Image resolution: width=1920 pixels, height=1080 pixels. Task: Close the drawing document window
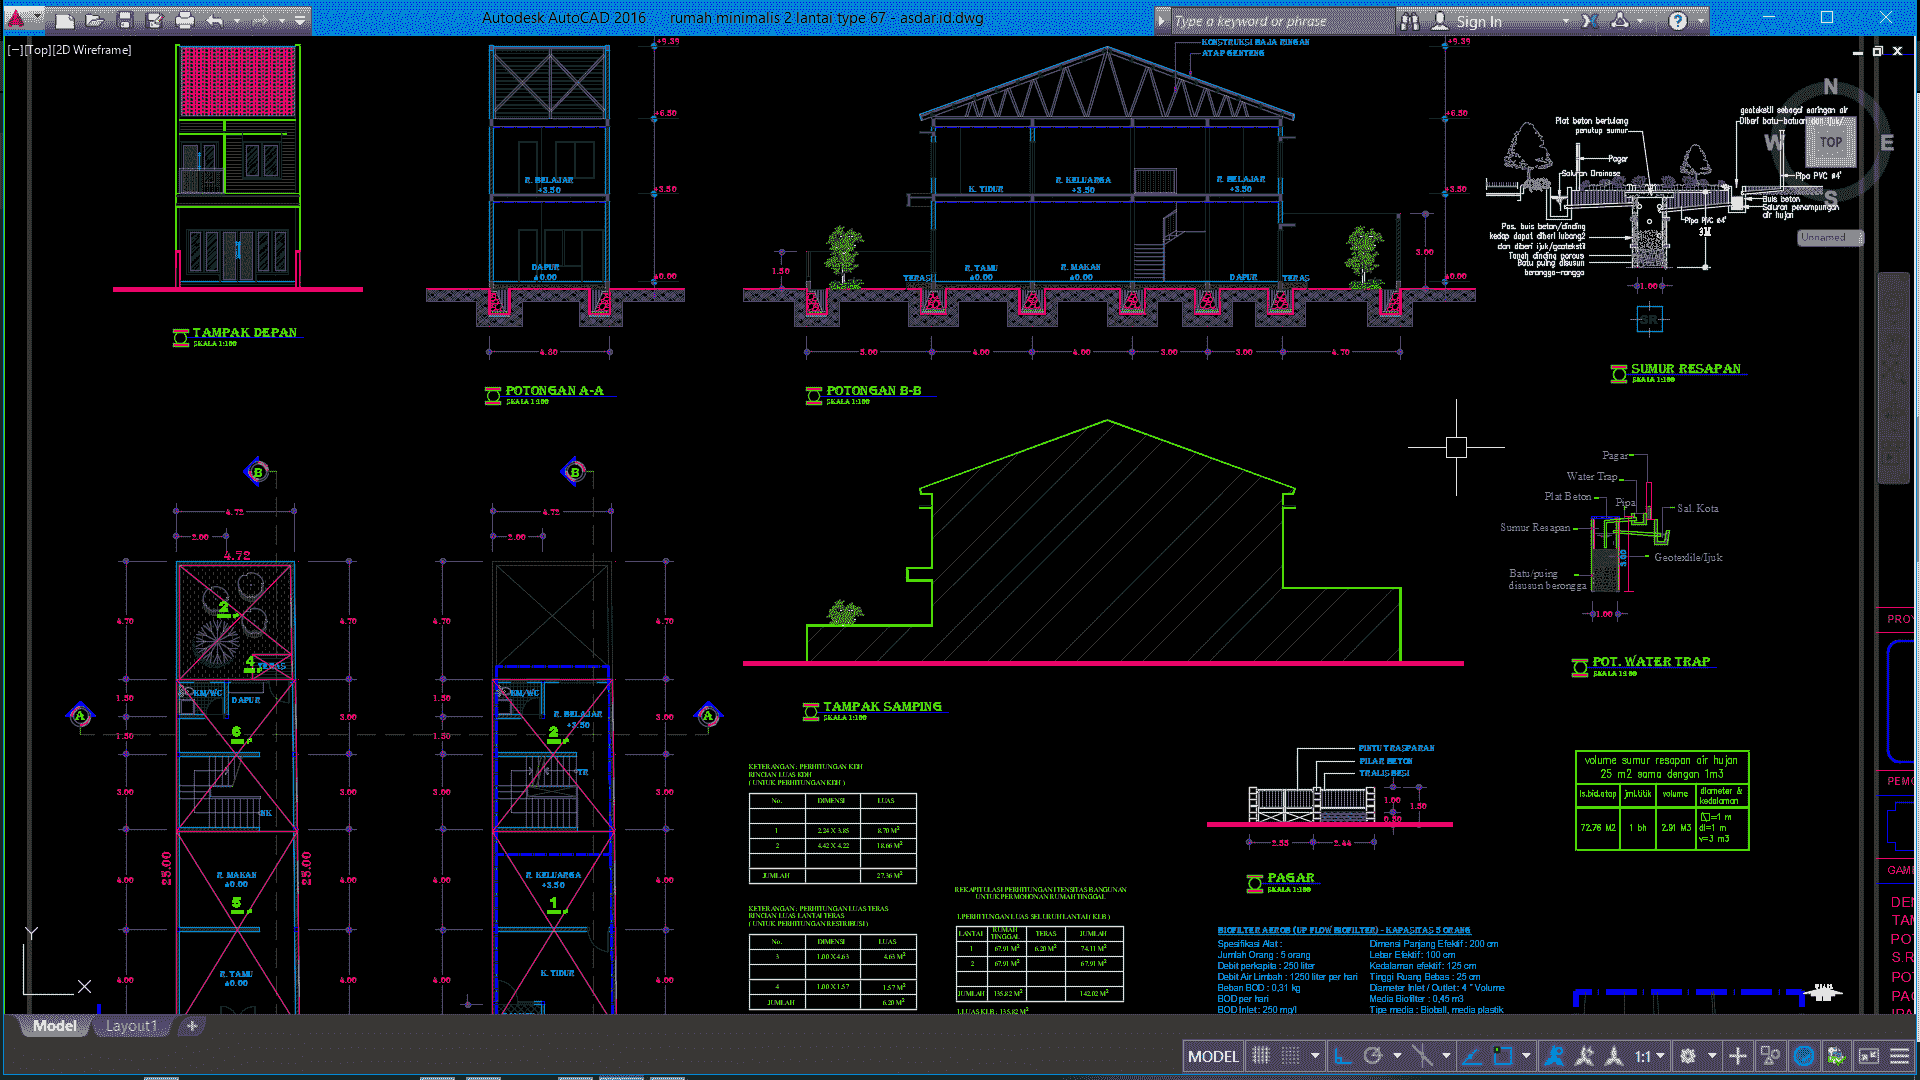pyautogui.click(x=1897, y=51)
